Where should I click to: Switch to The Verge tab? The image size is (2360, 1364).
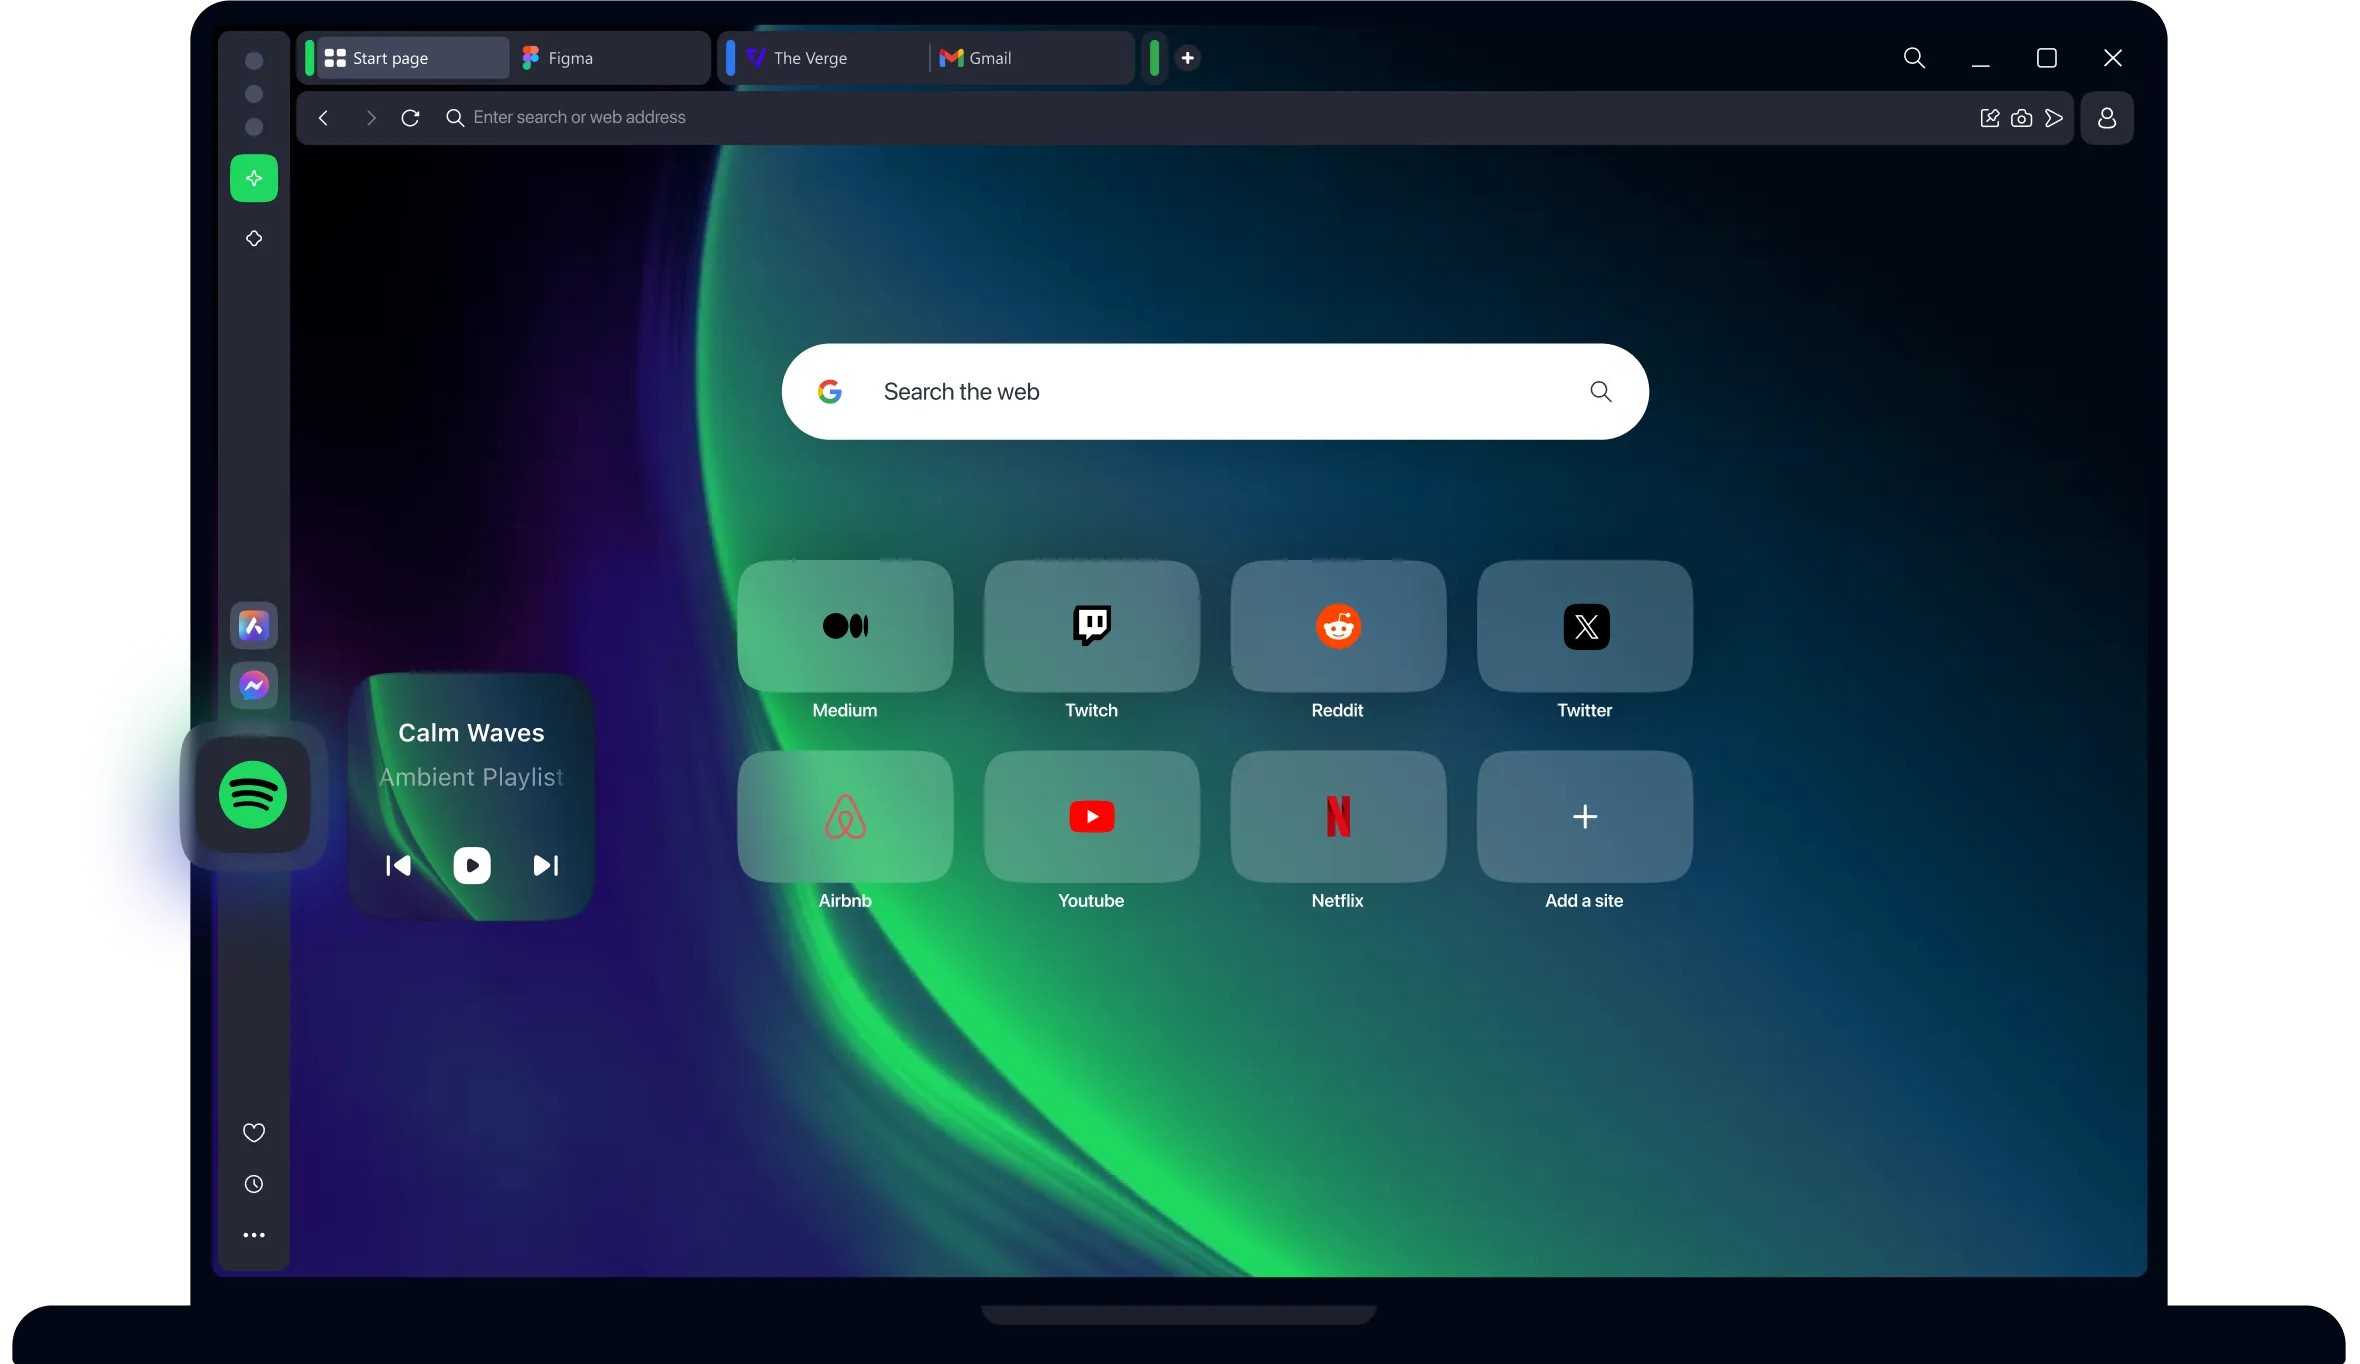click(832, 58)
